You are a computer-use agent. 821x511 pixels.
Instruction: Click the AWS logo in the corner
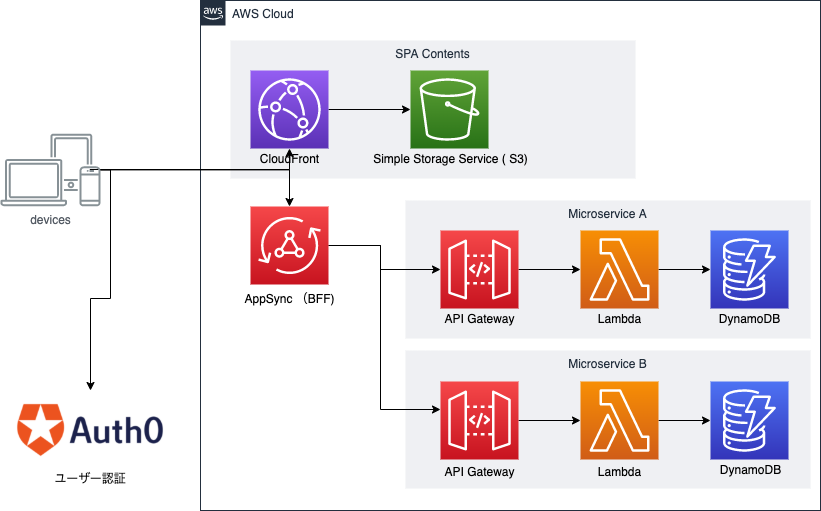[213, 13]
